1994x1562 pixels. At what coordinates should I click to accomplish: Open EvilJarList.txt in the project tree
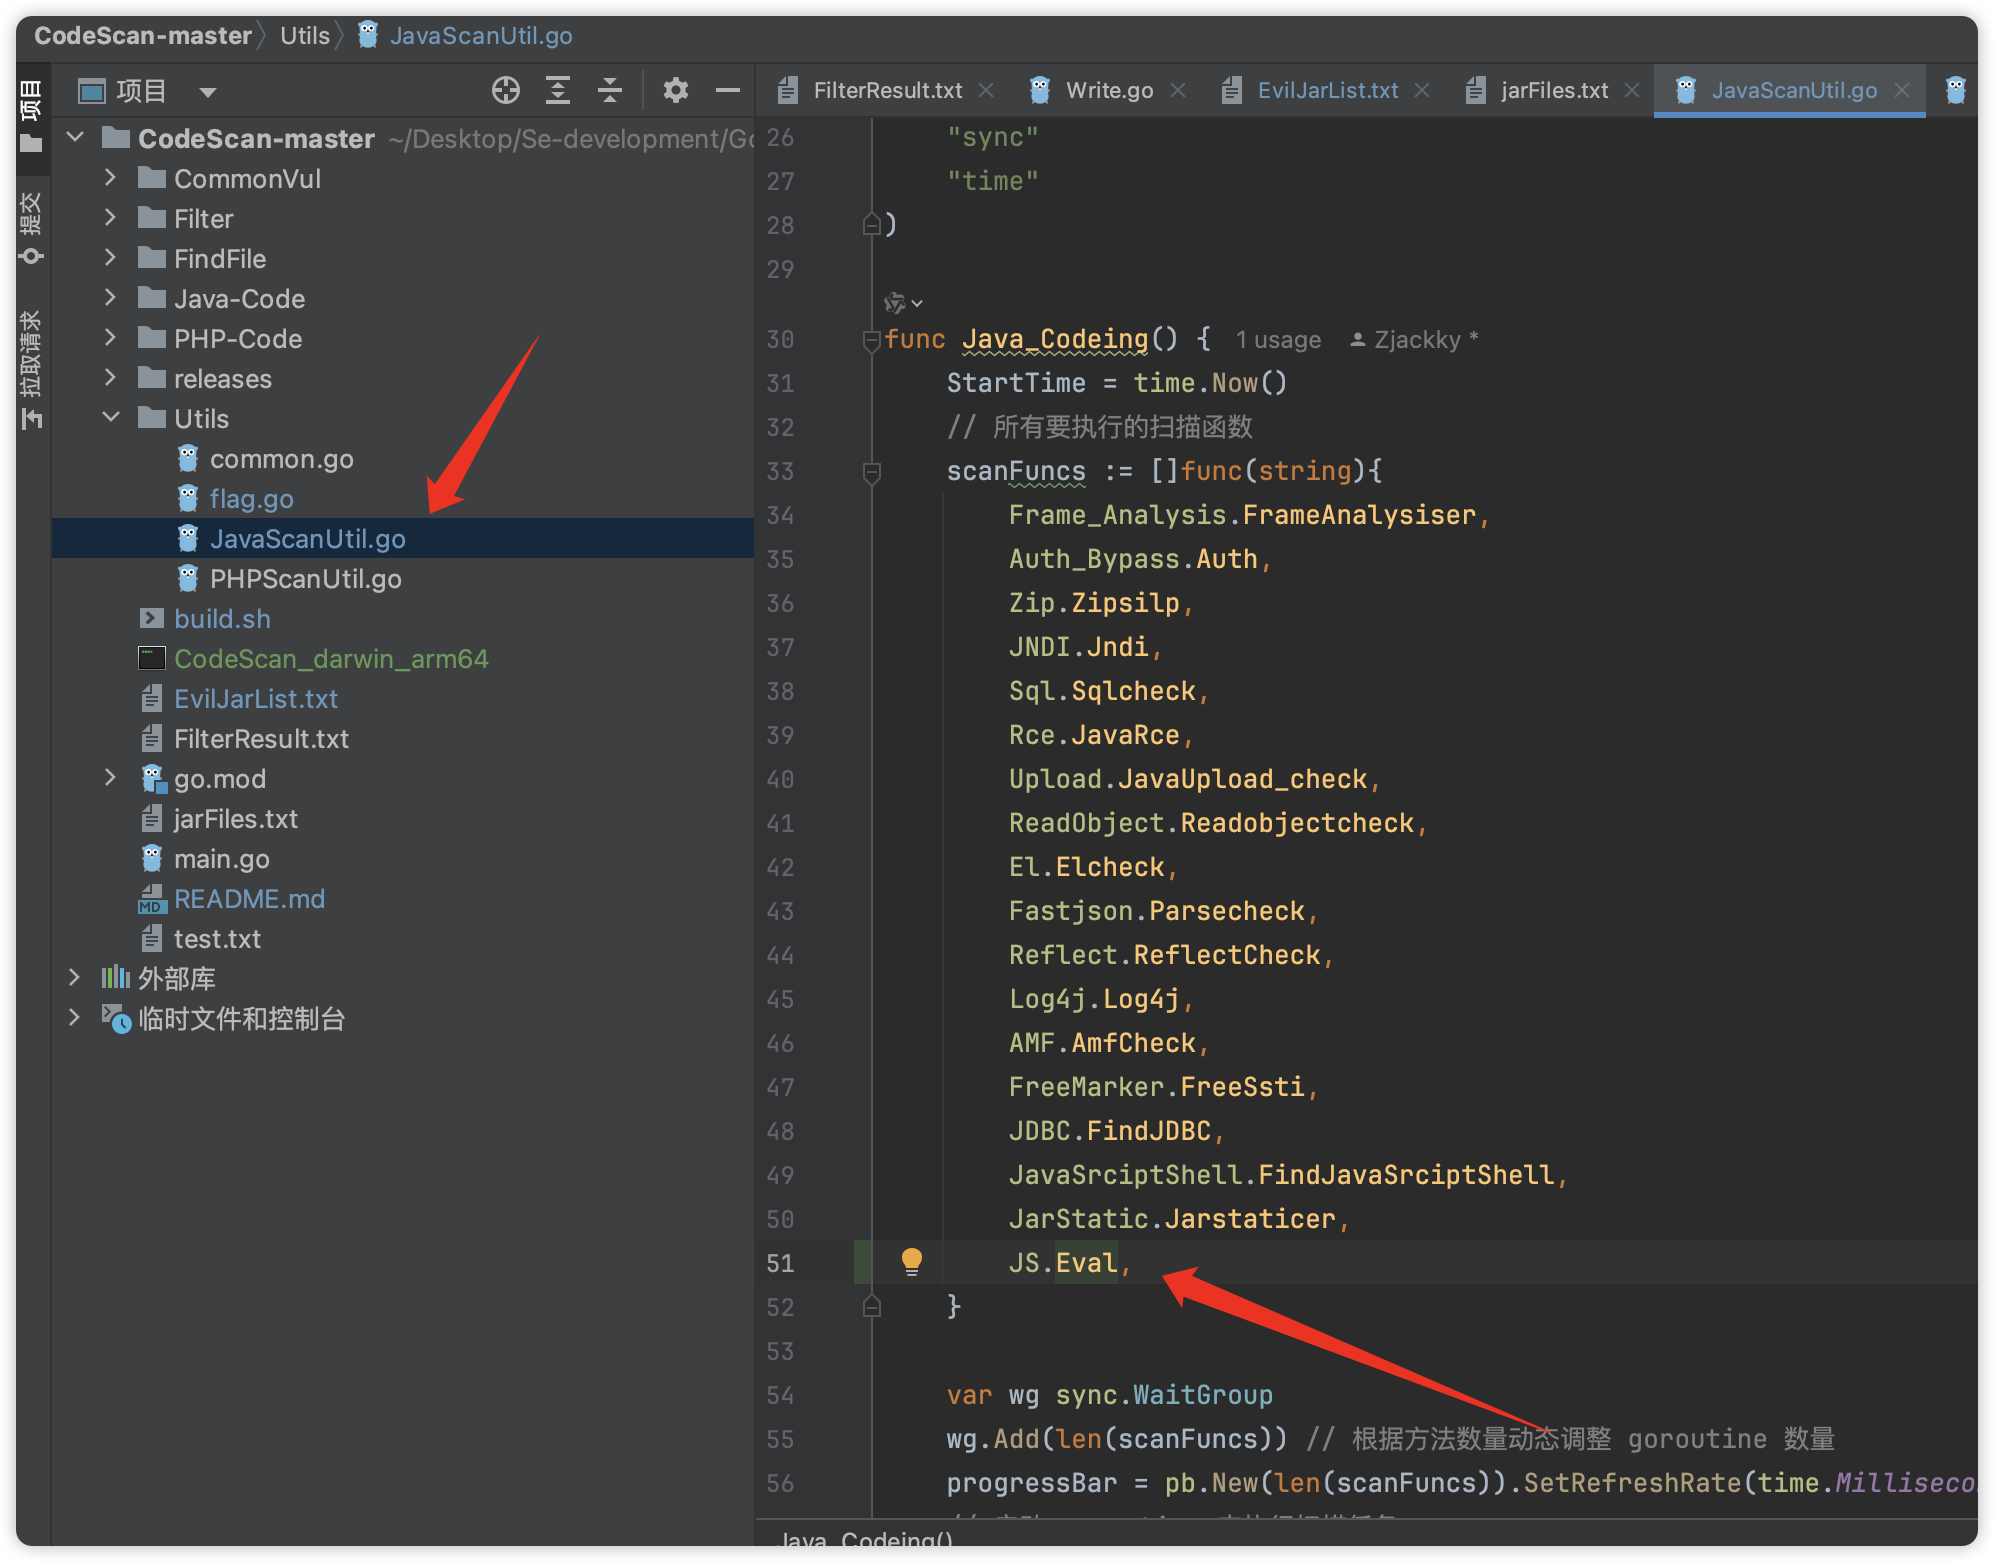pyautogui.click(x=256, y=699)
